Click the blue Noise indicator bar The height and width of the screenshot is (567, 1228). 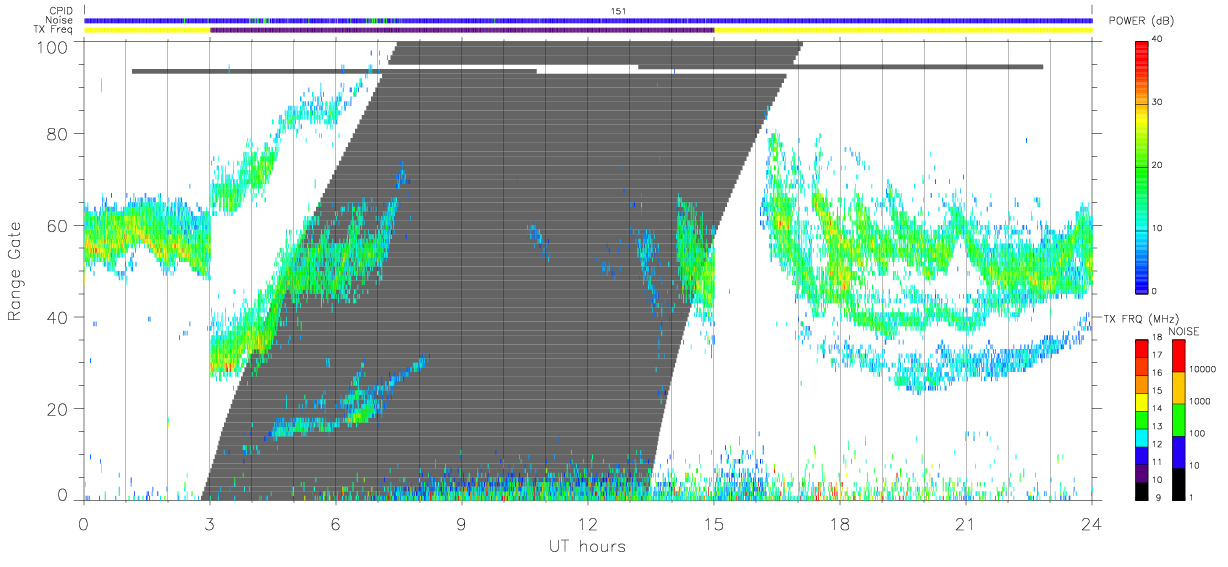[588, 20]
